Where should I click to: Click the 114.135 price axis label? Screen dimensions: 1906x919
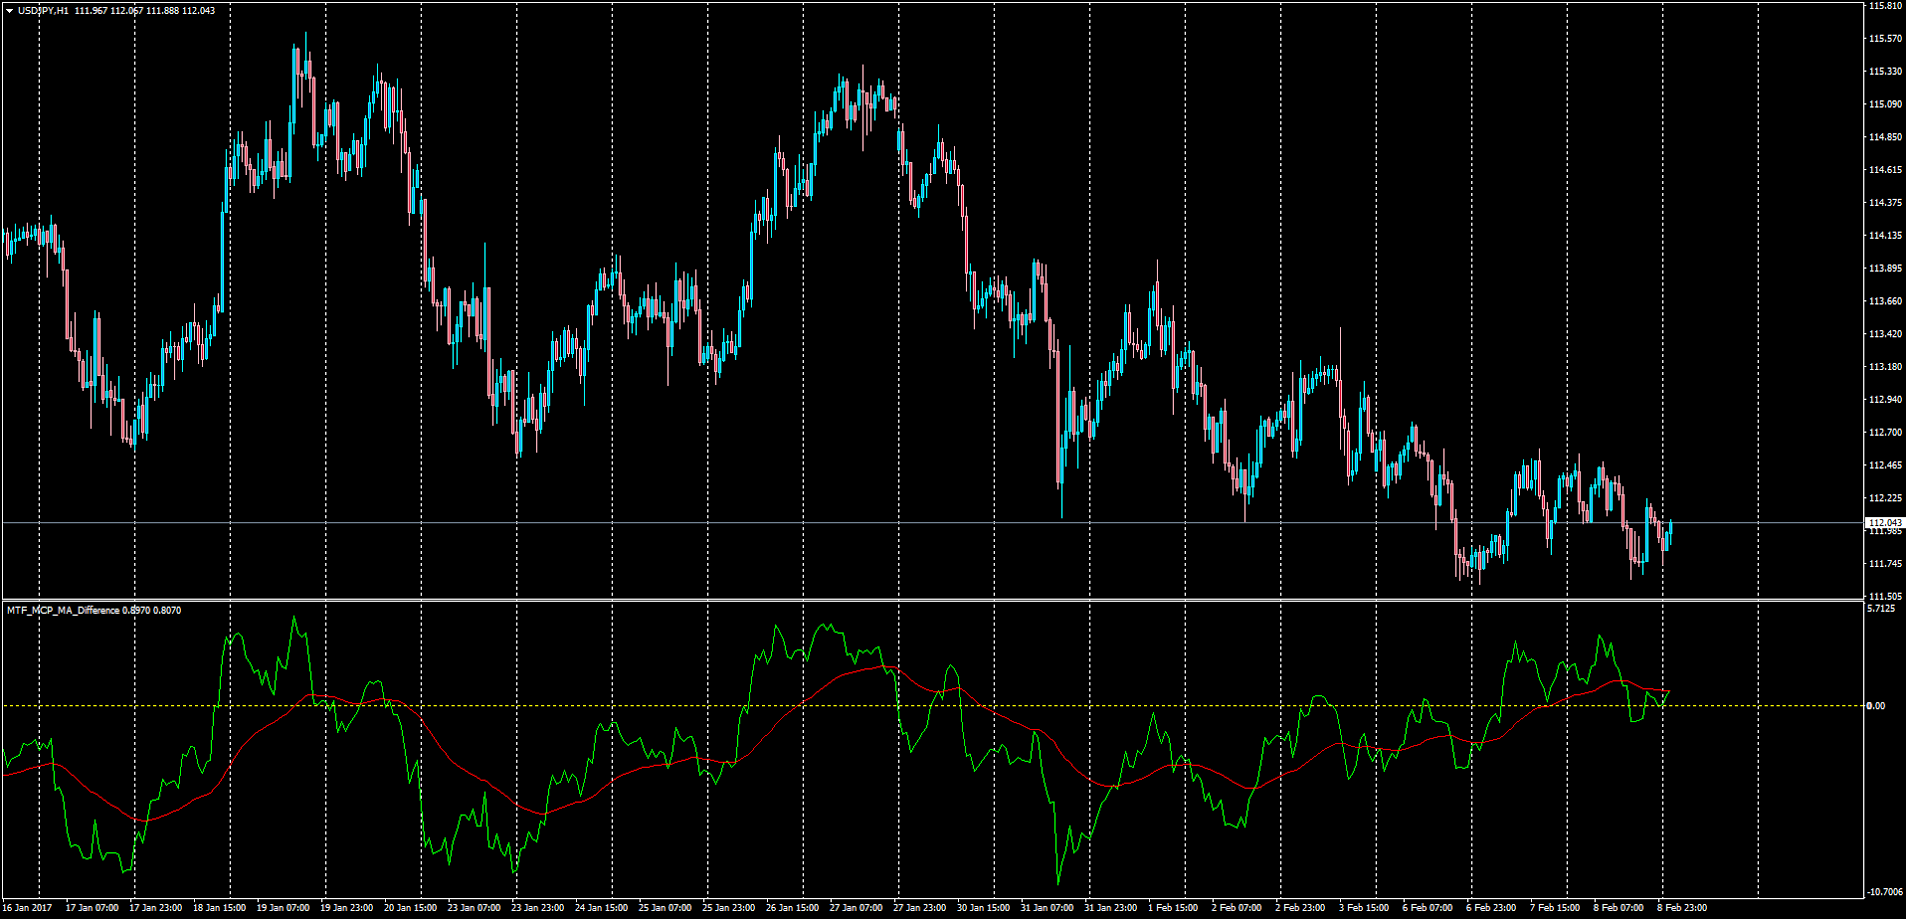coord(1884,235)
